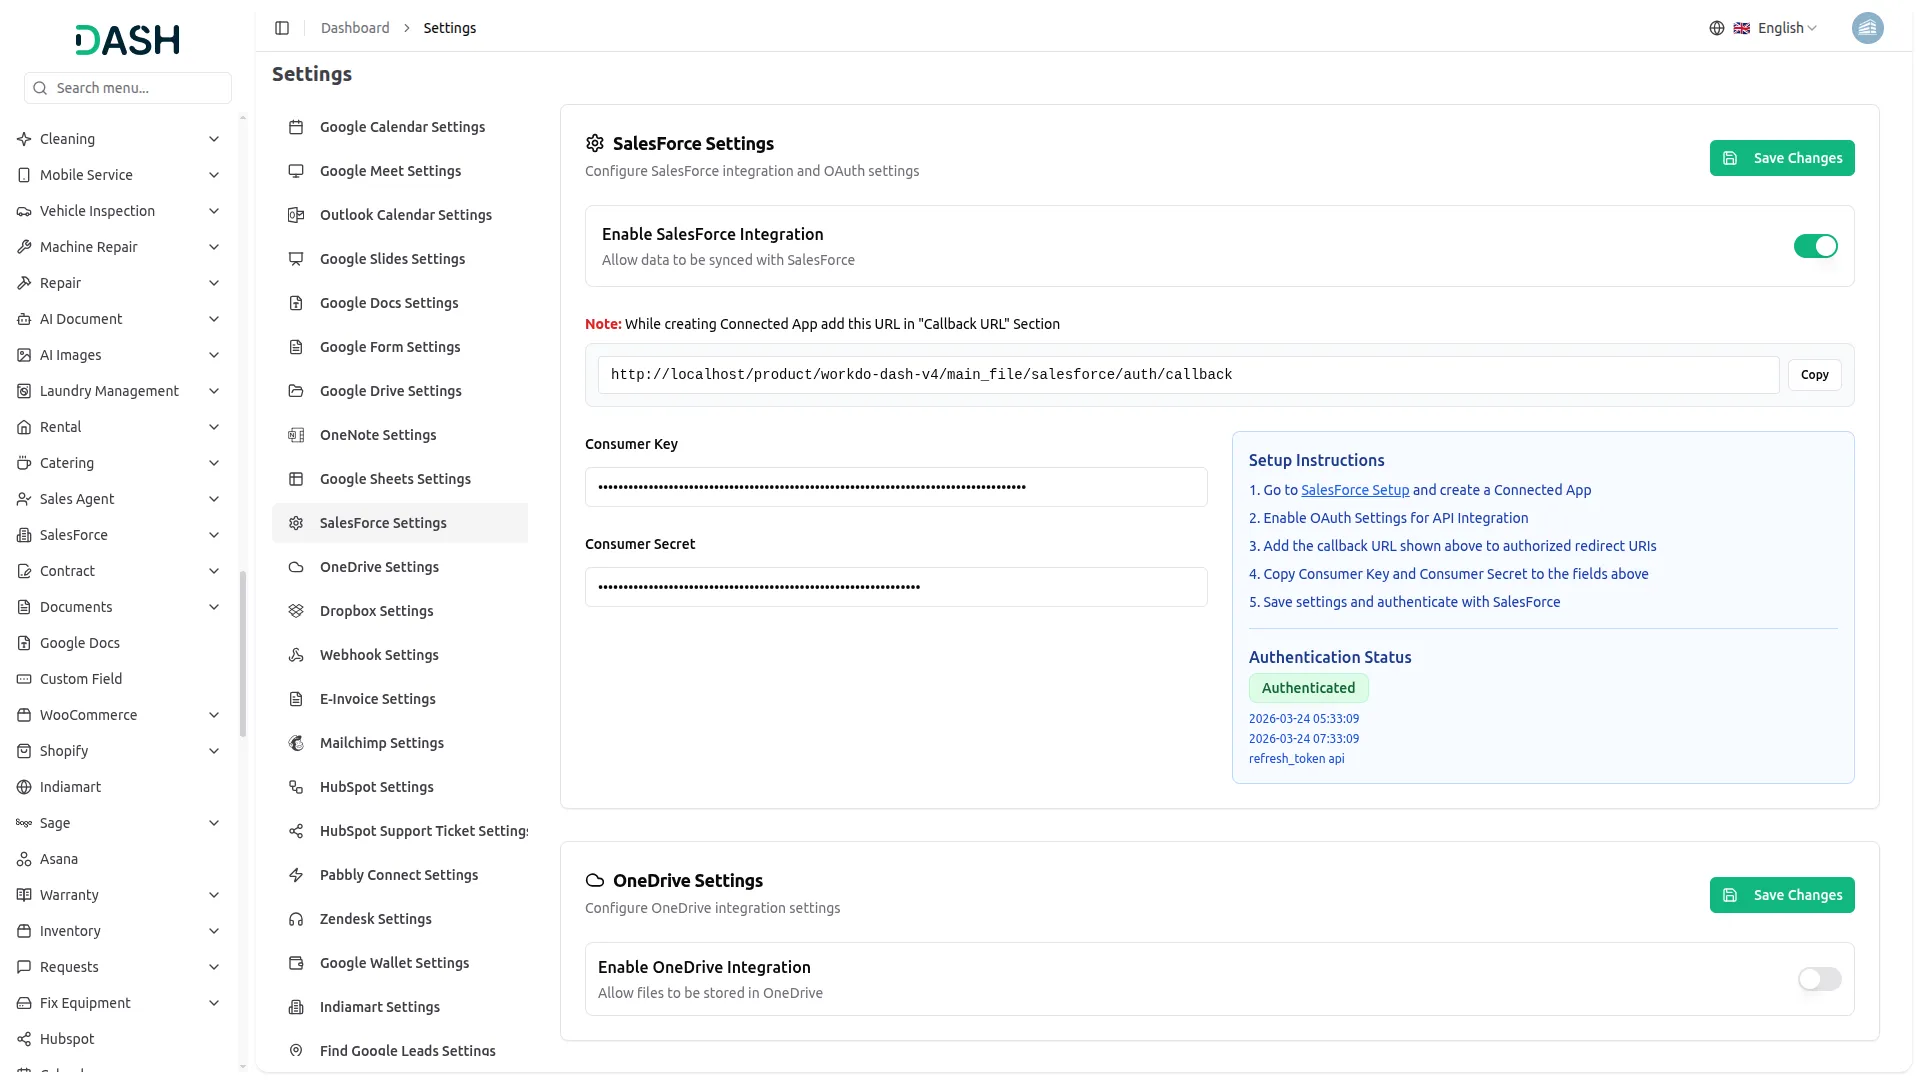1920x1080 pixels.
Task: Click the Google Wallet Settings icon
Action: pyautogui.click(x=296, y=963)
